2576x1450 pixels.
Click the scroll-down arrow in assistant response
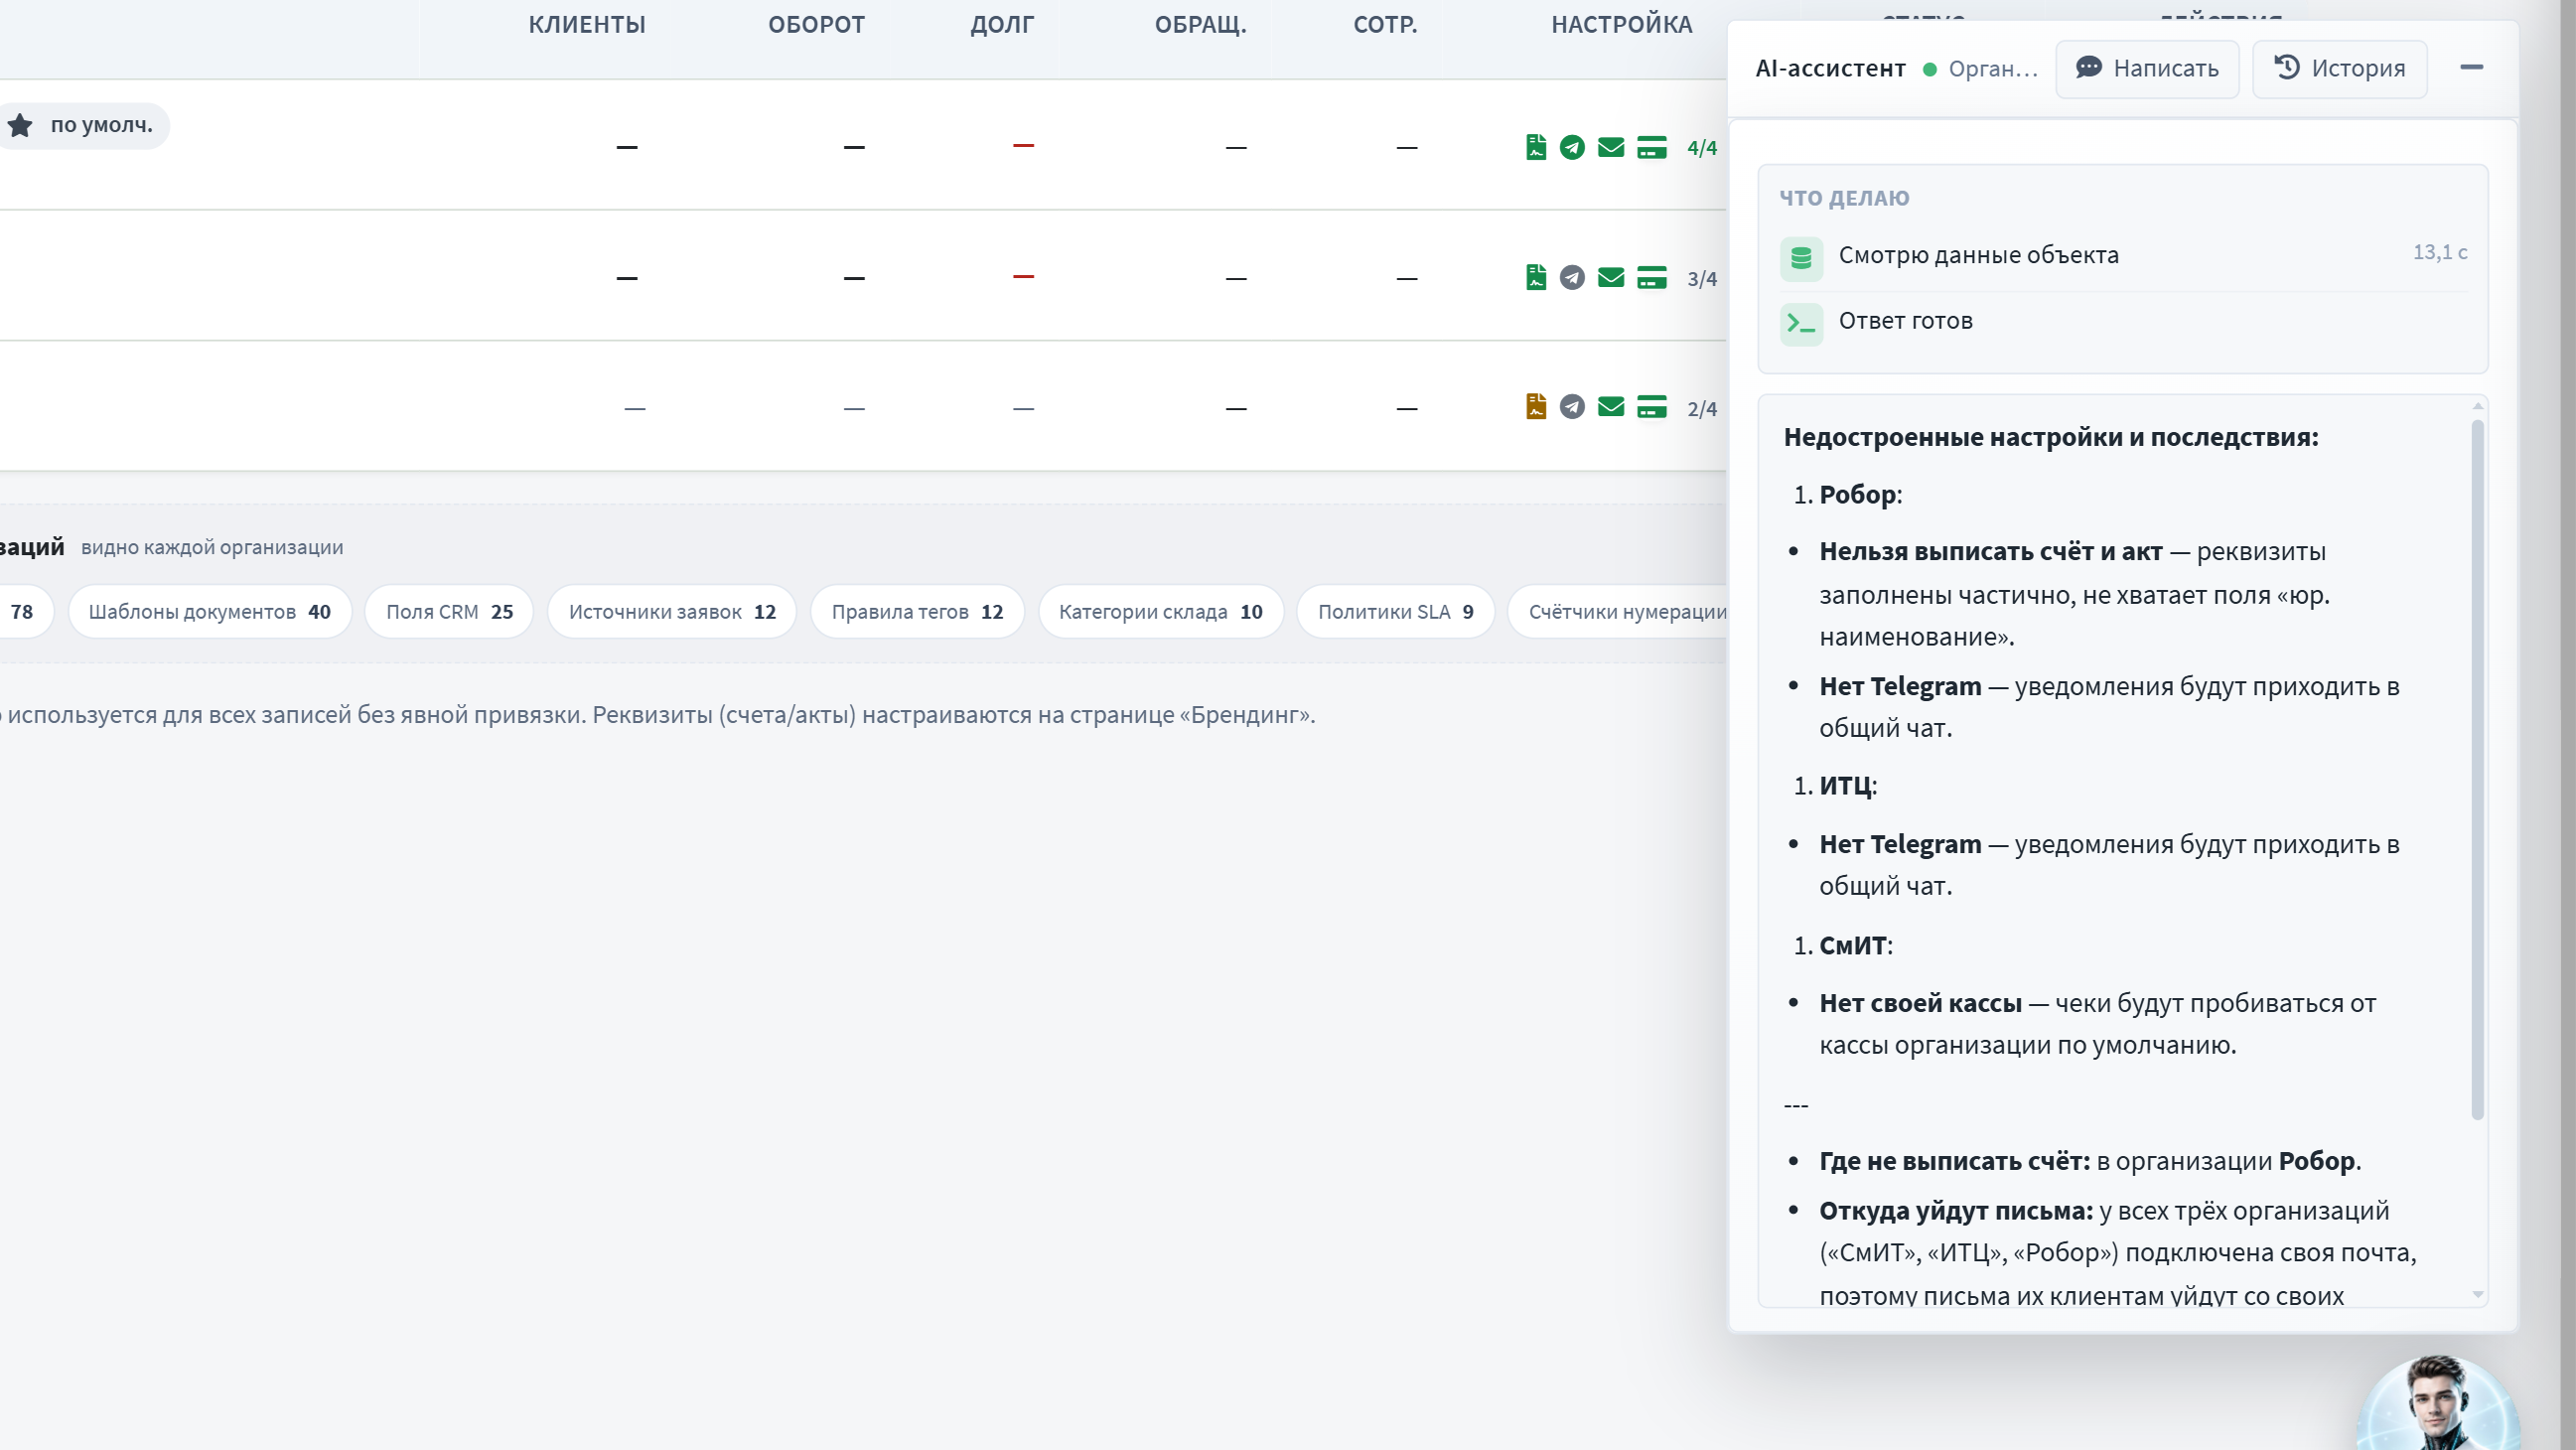coord(2478,1294)
